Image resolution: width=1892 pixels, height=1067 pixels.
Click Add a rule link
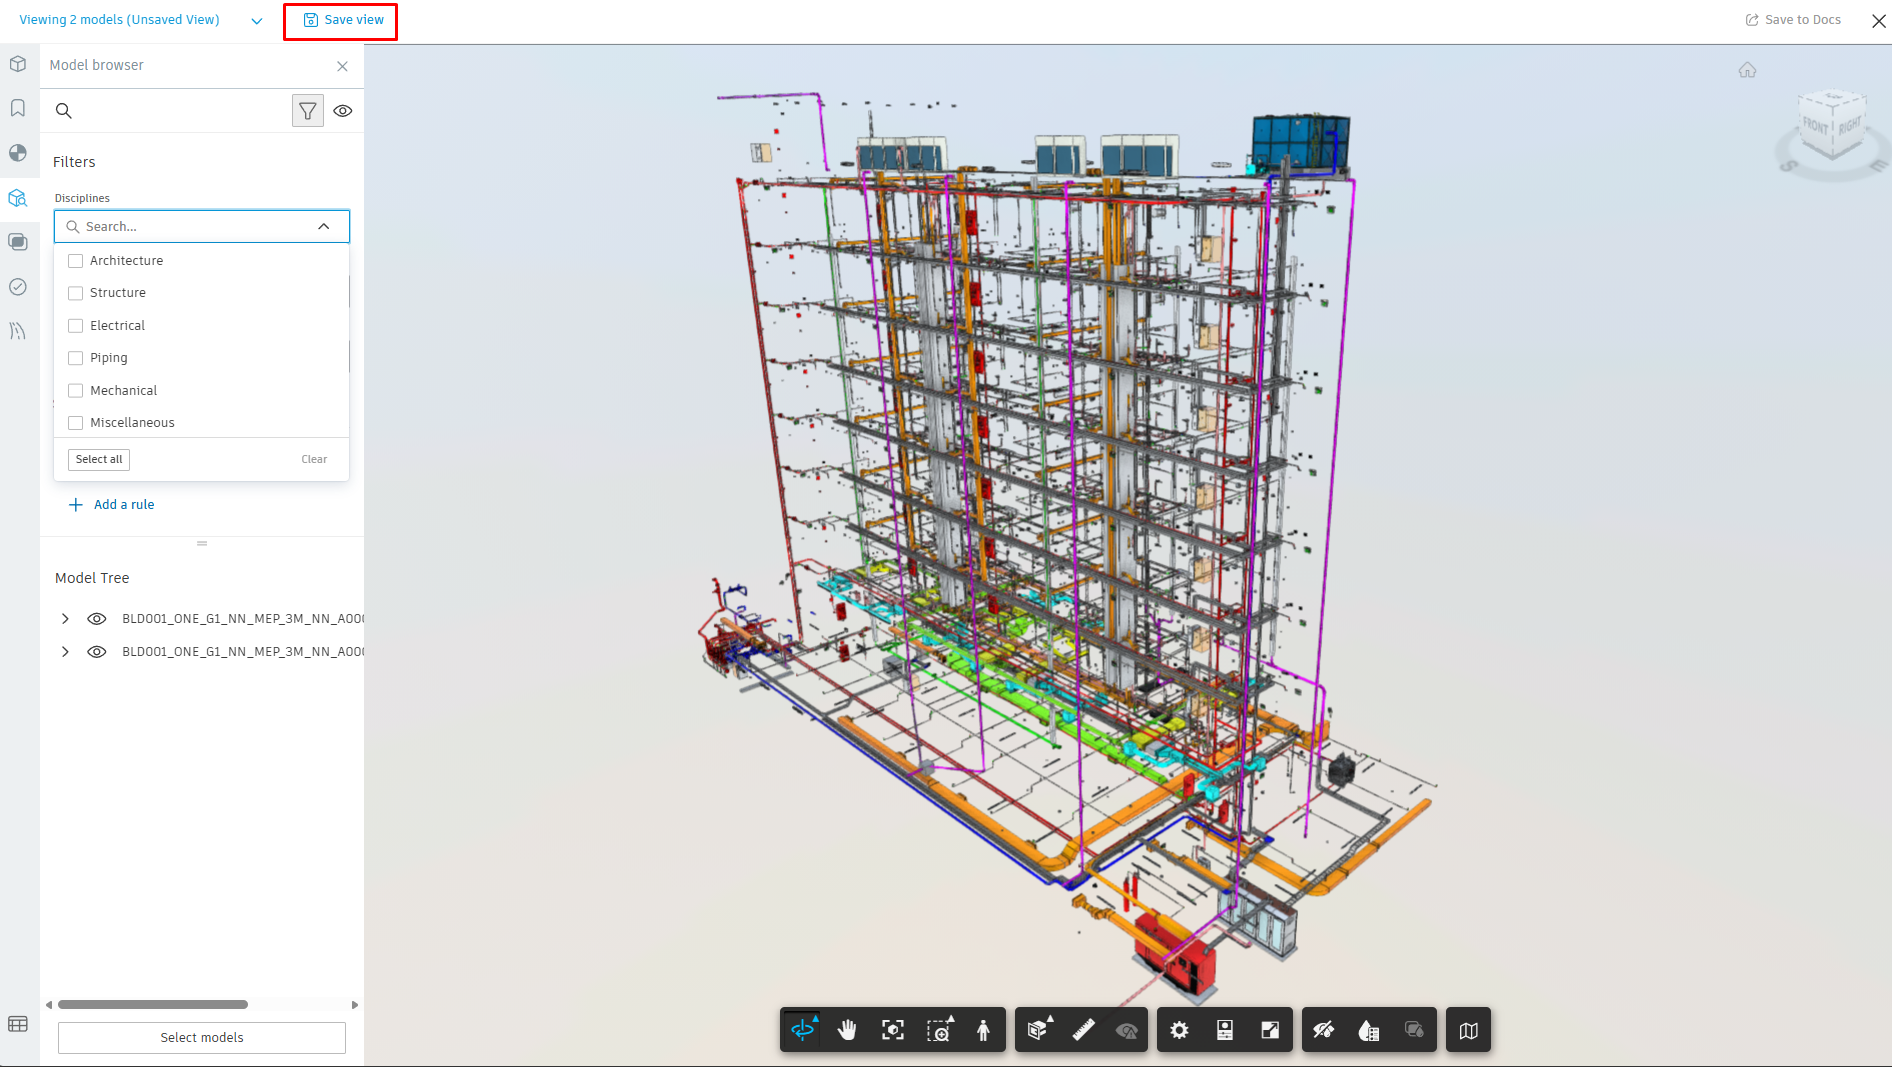pos(111,505)
